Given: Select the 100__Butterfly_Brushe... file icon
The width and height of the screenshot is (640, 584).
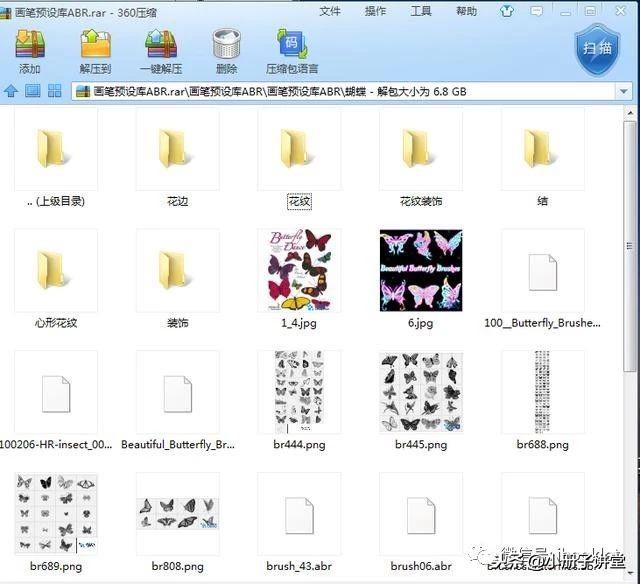Looking at the screenshot, I should click(542, 271).
